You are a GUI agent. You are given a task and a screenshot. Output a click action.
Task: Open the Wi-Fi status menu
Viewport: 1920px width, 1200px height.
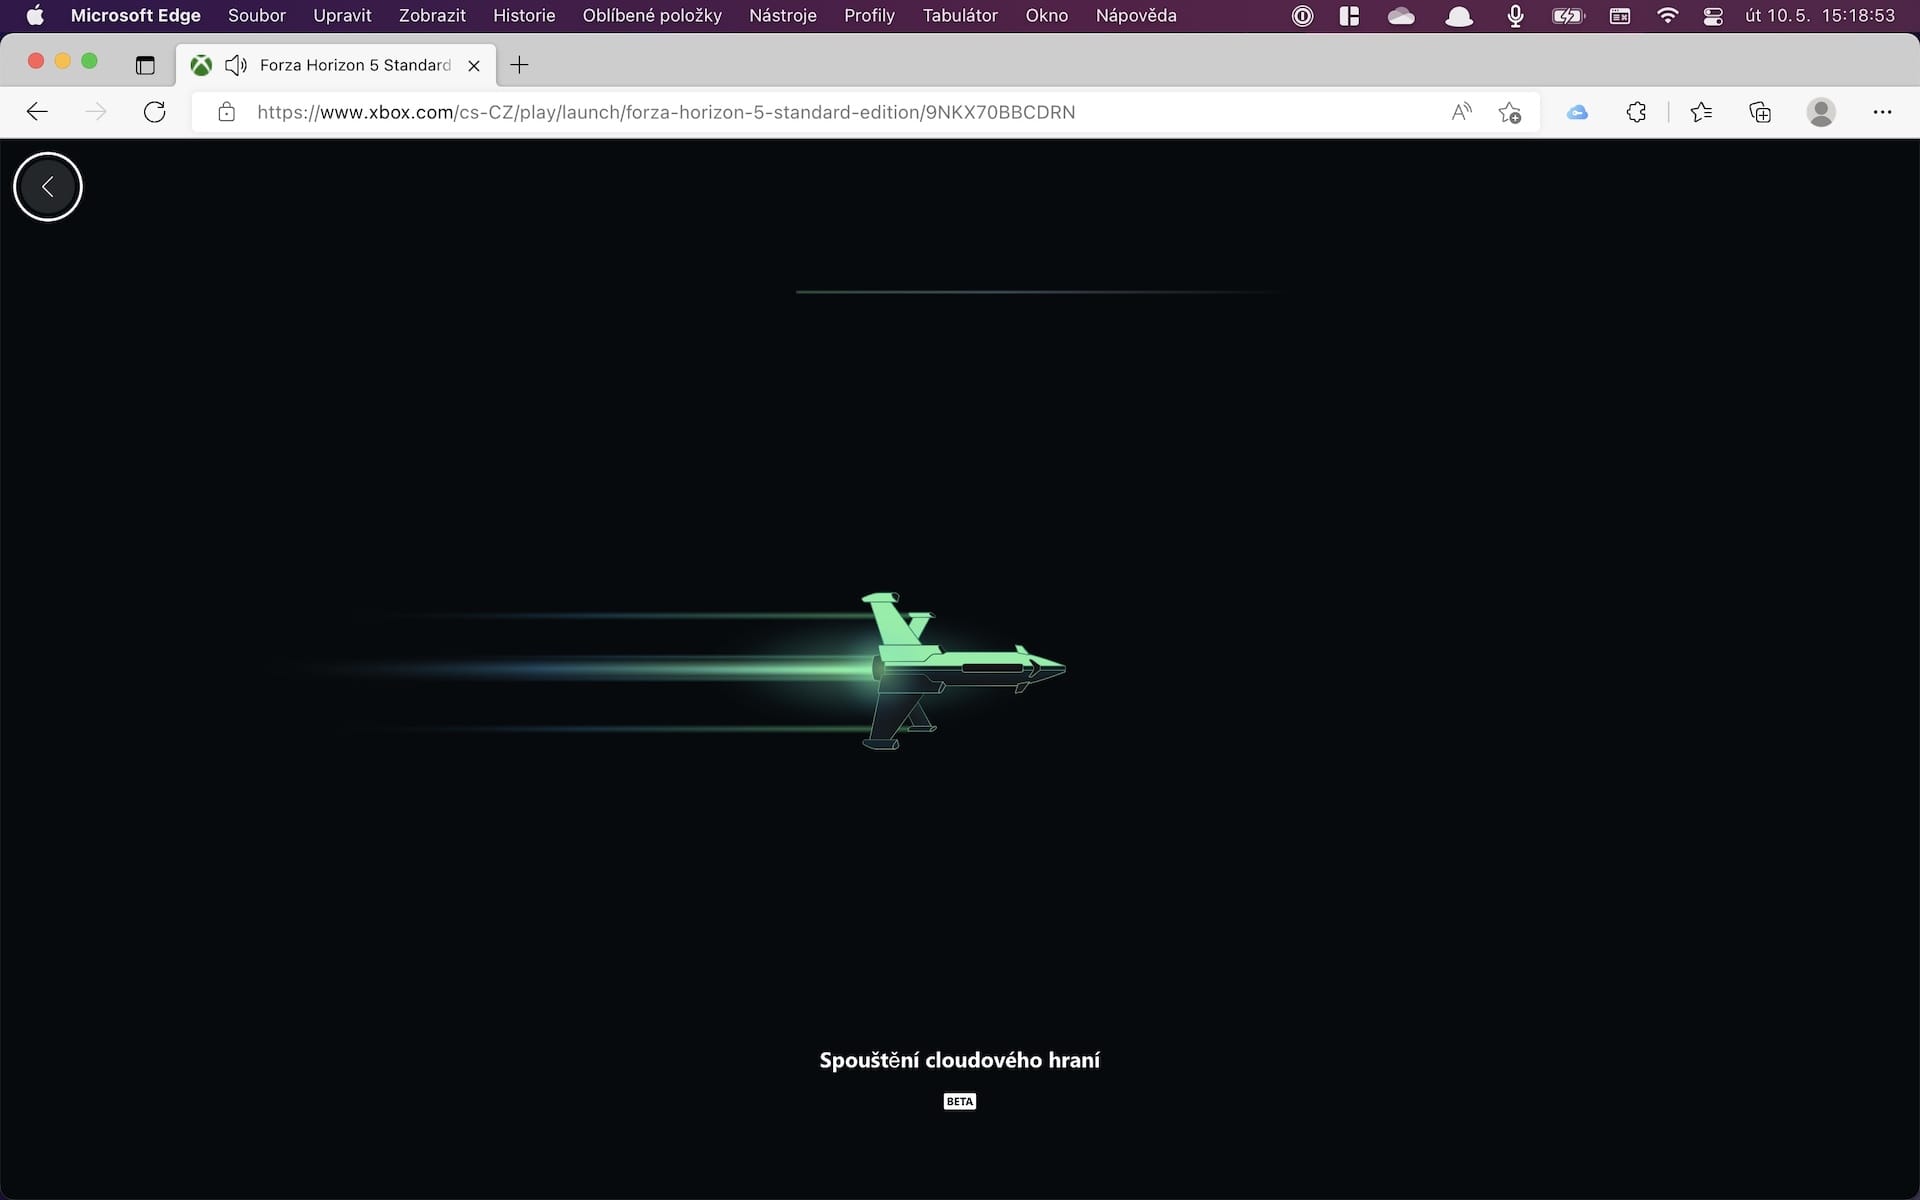coord(1667,16)
